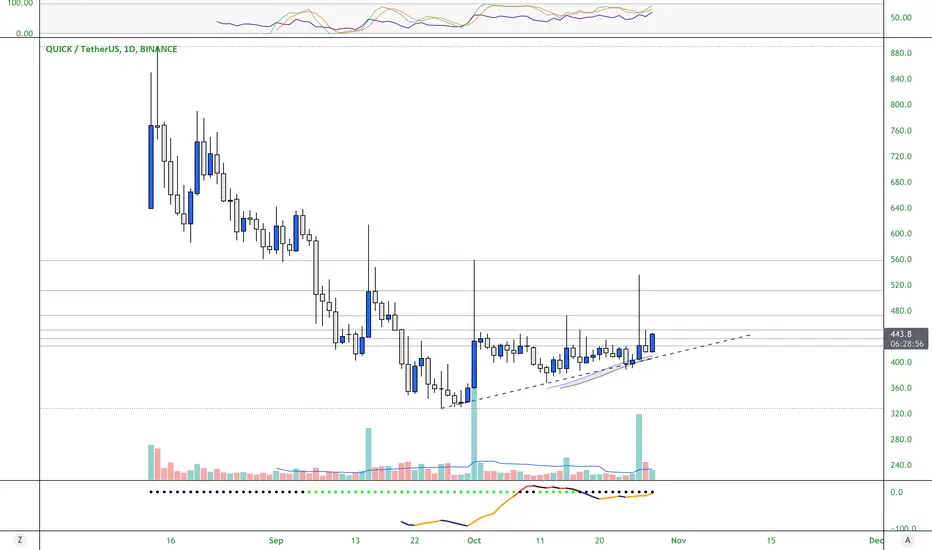The width and height of the screenshot is (932, 550).
Task: Click the 360.0 price axis label
Action: [x=901, y=388]
